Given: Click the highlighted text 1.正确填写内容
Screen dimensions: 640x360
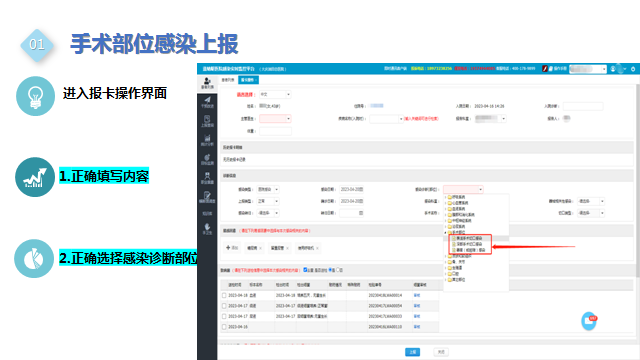Looking at the screenshot, I should coord(104,176).
